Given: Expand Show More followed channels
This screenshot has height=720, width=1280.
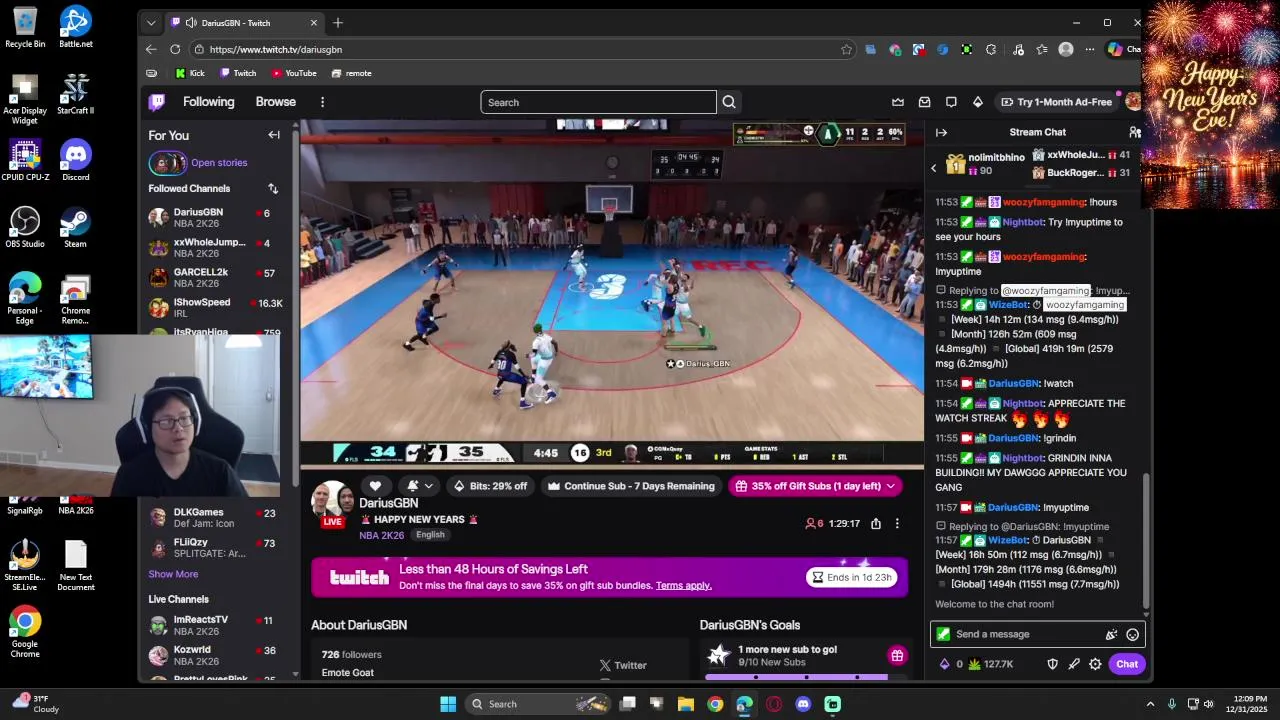Looking at the screenshot, I should (x=173, y=574).
